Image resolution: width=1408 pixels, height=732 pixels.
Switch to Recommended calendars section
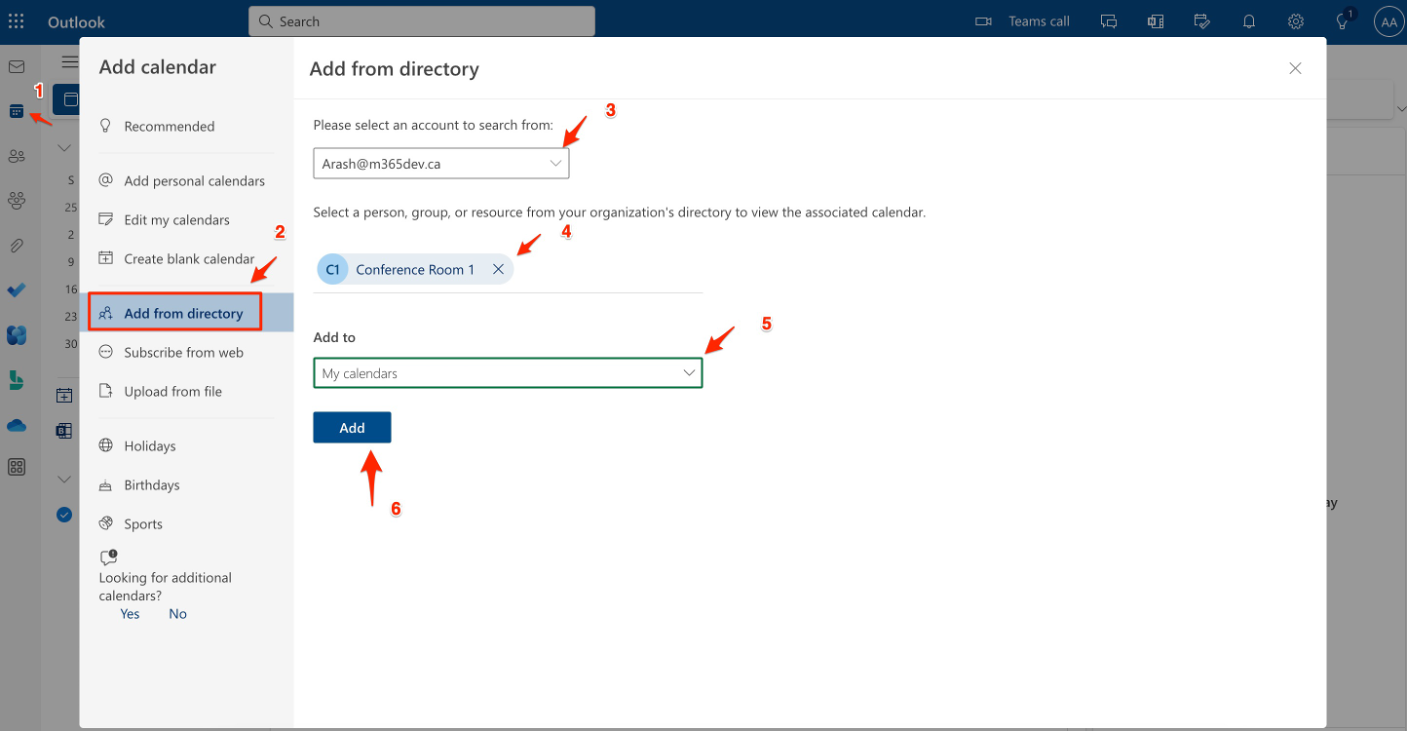pos(168,125)
